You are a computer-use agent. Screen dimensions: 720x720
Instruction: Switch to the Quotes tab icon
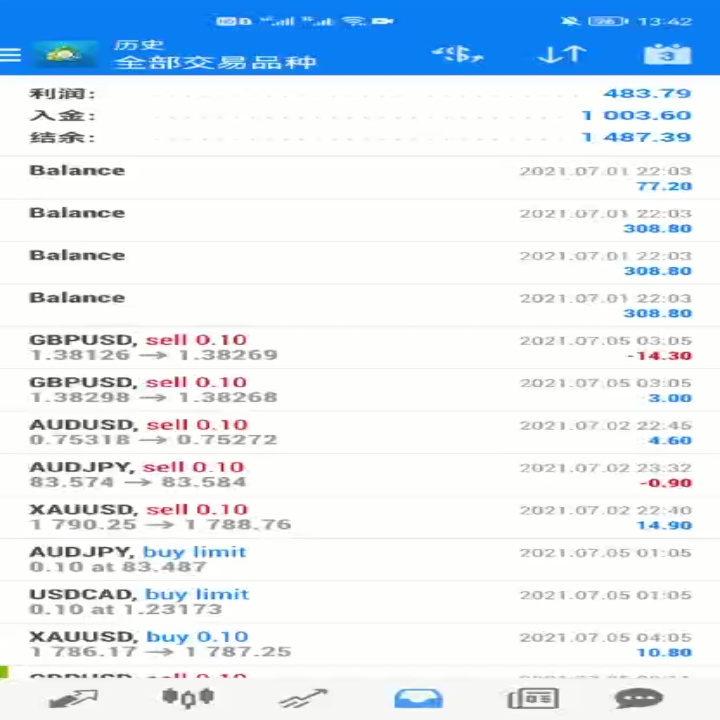pyautogui.click(x=73, y=698)
